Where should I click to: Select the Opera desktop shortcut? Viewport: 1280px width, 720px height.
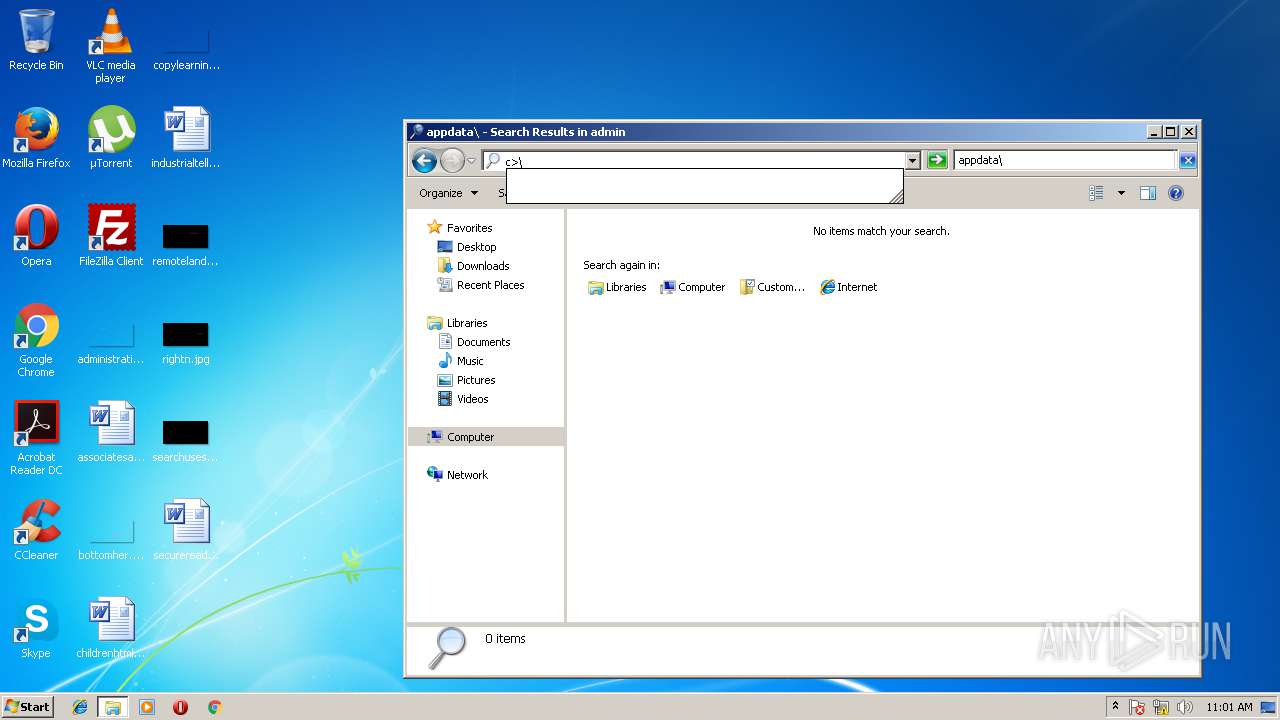(x=36, y=236)
